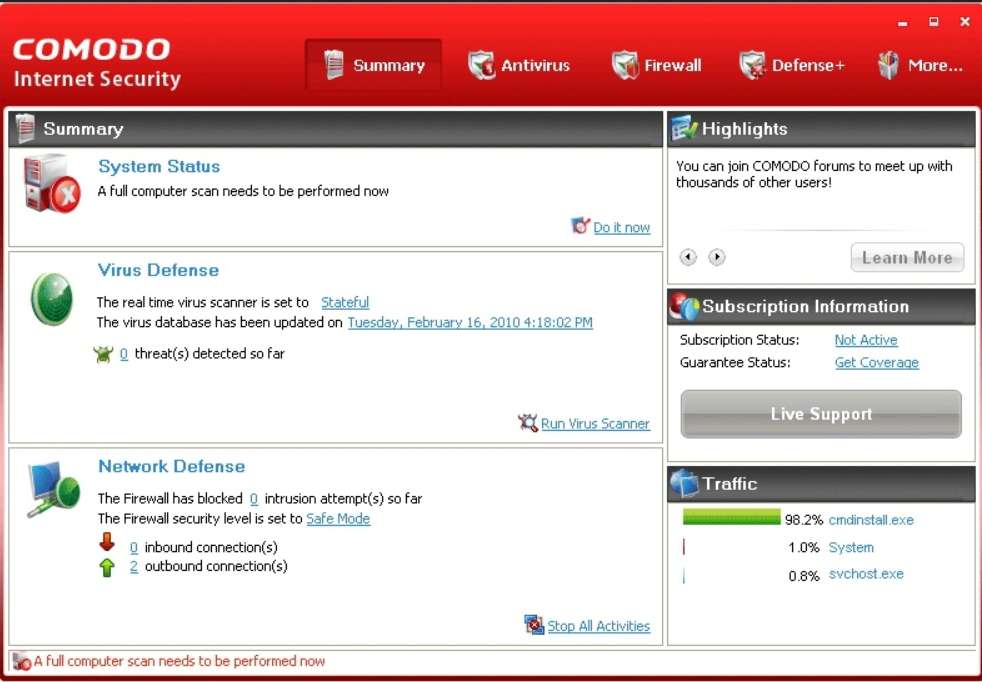Open the More... tab
982x682 pixels.
(920, 65)
